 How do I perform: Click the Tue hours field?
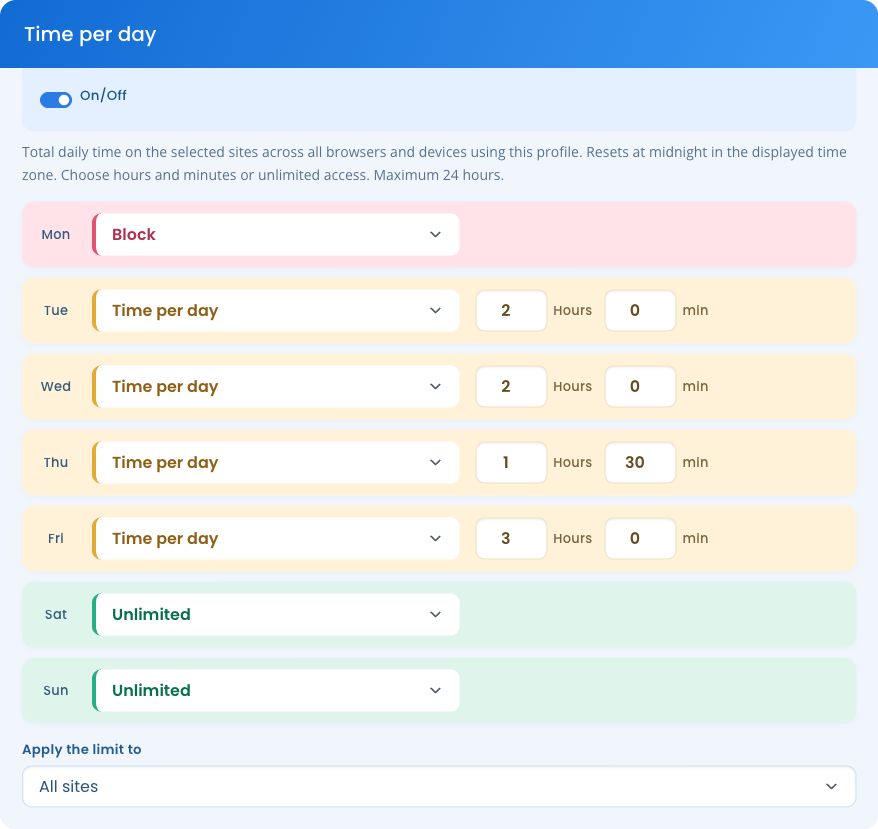pyautogui.click(x=511, y=310)
